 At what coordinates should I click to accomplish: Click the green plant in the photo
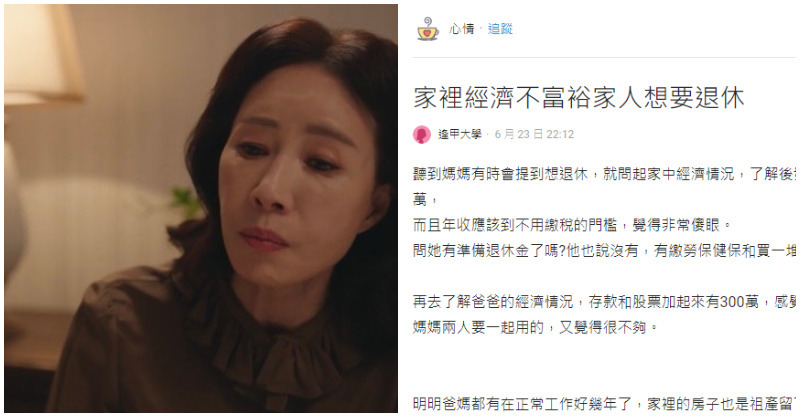pos(187,201)
